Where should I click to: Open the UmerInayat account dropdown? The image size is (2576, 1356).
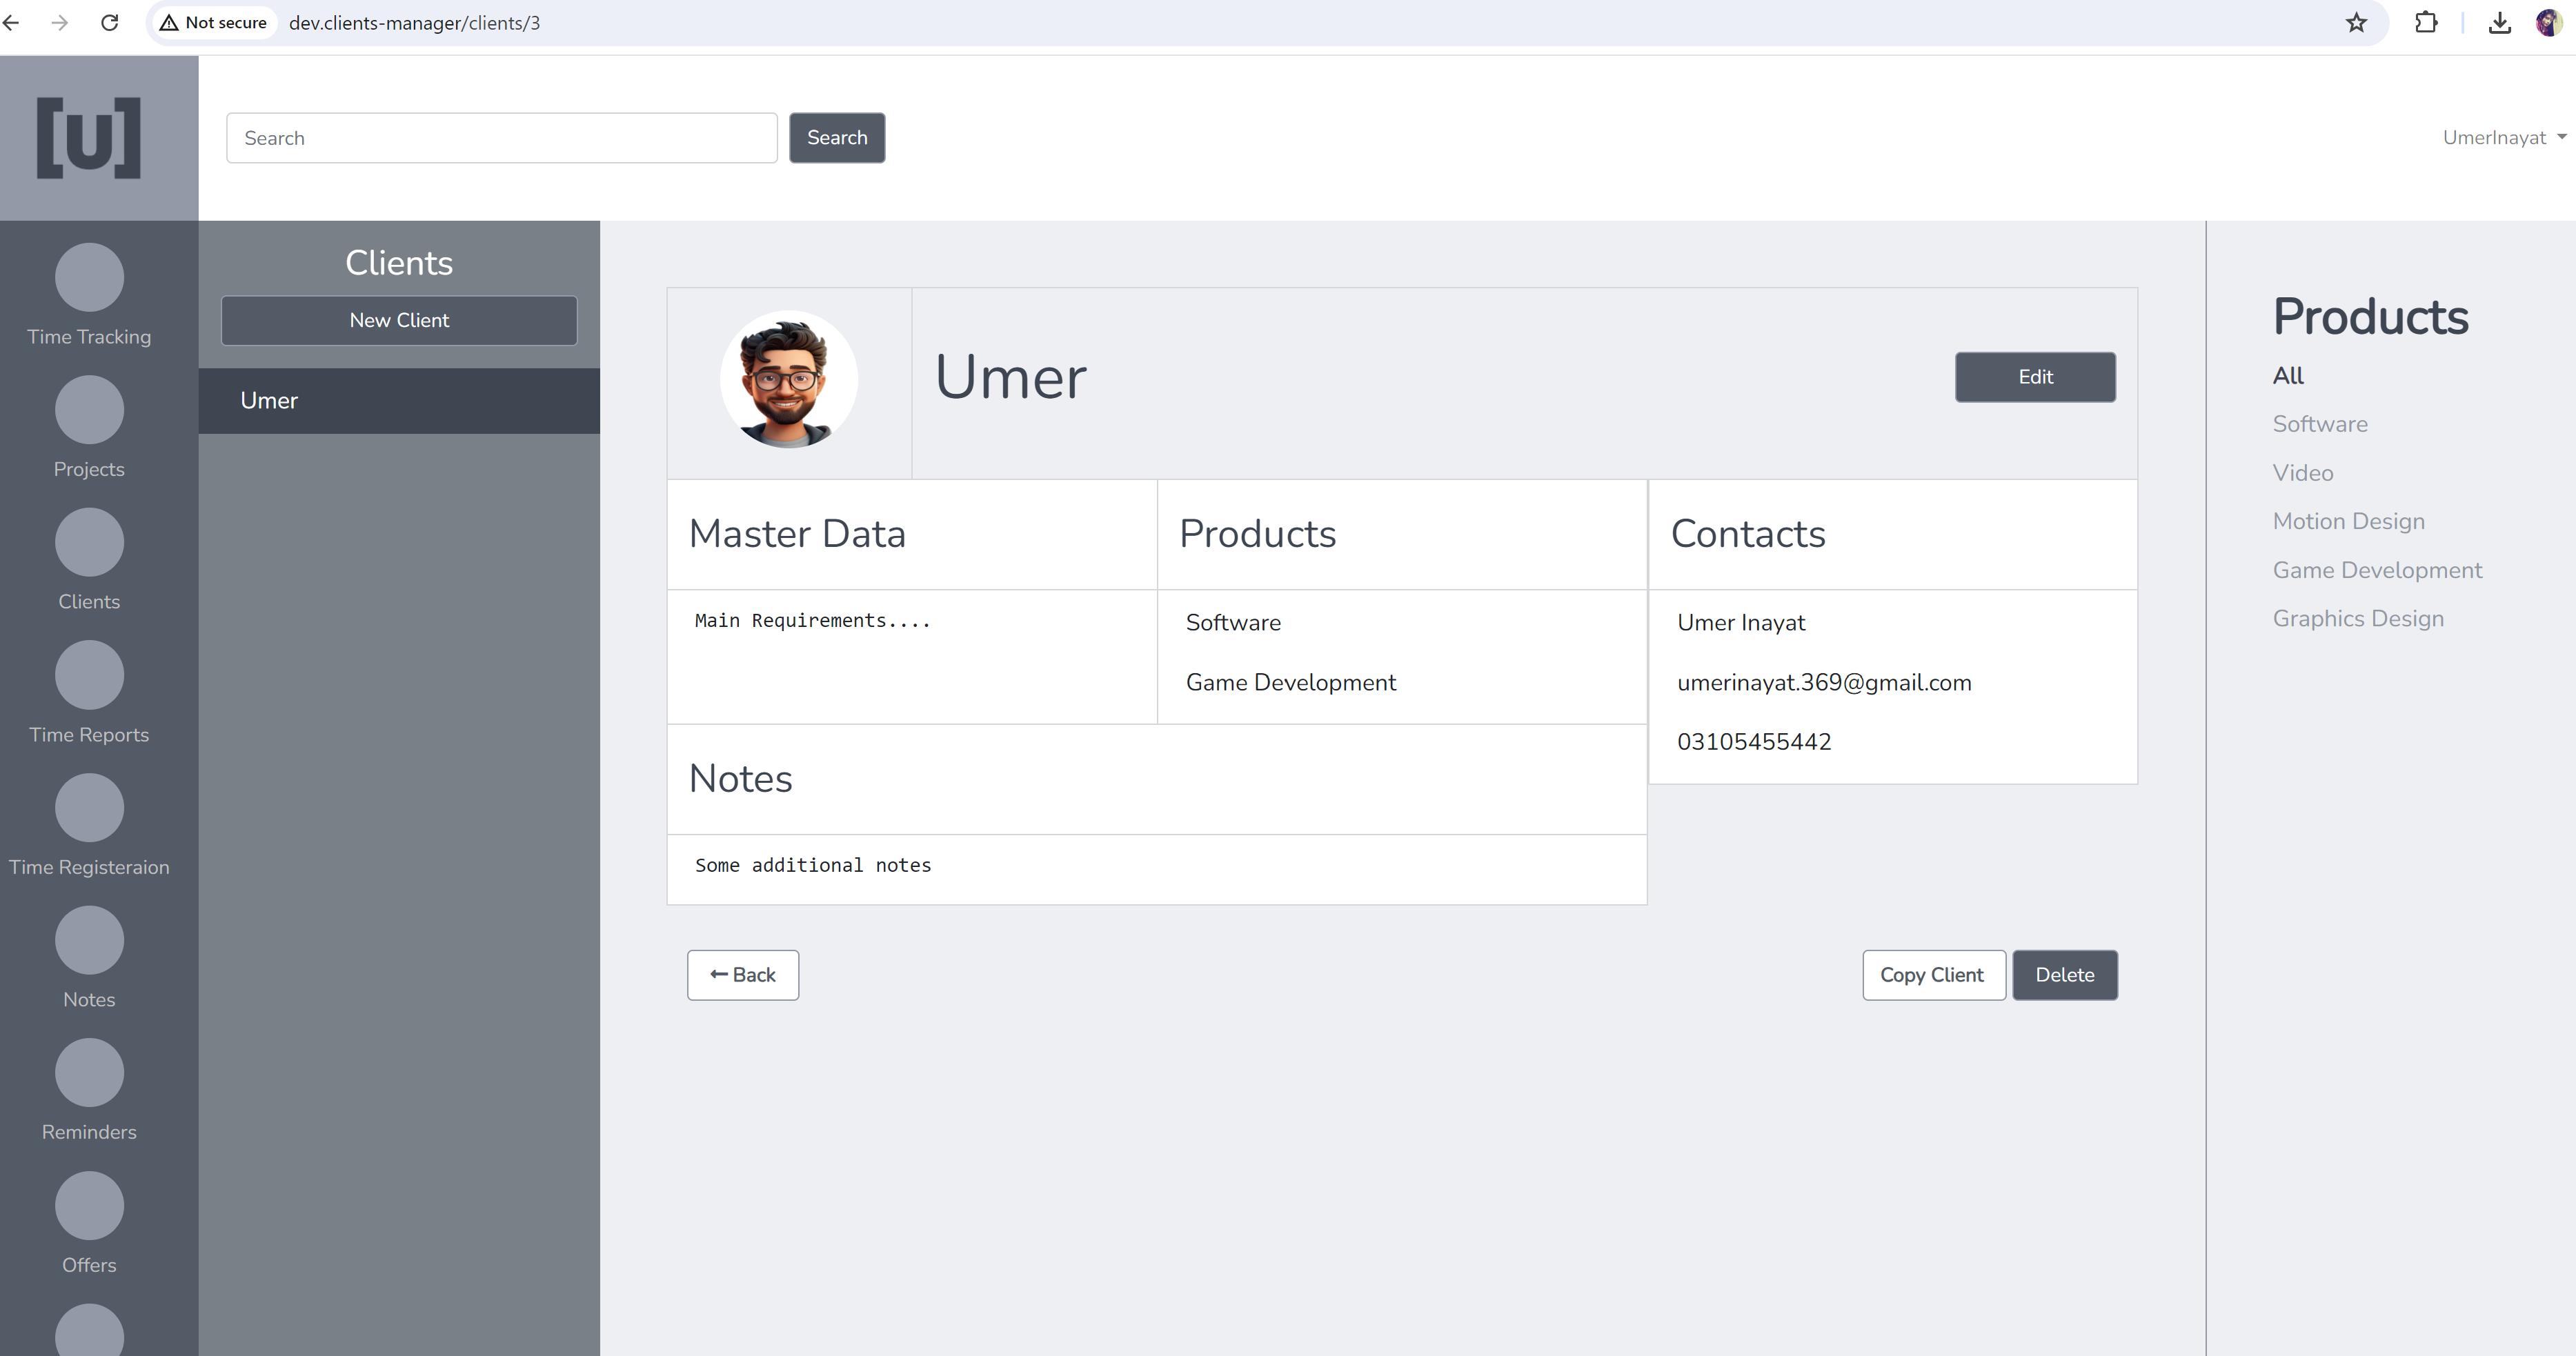pyautogui.click(x=2502, y=137)
